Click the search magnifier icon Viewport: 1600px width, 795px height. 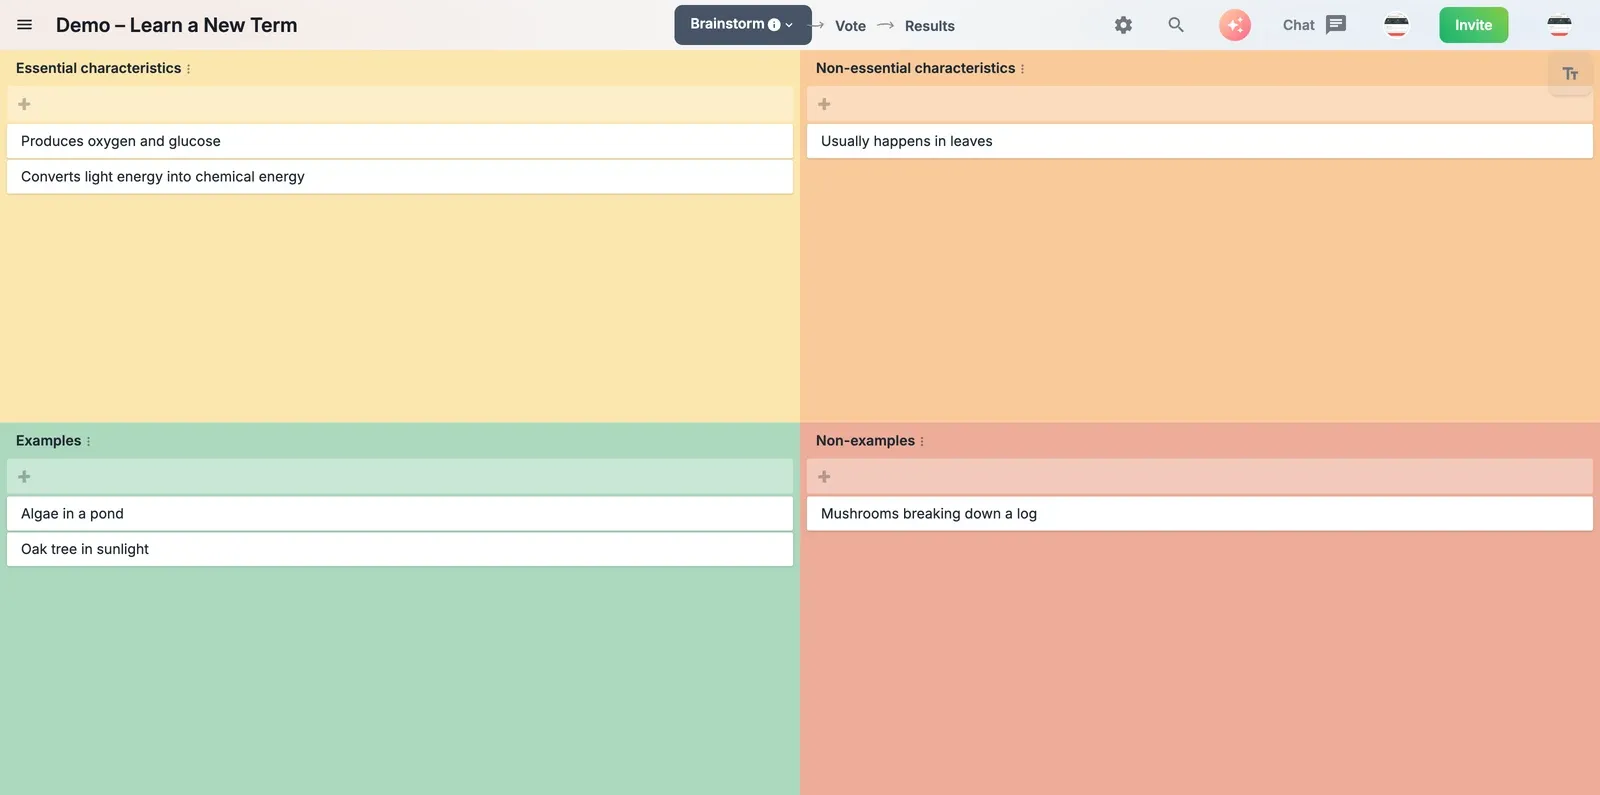[1176, 25]
